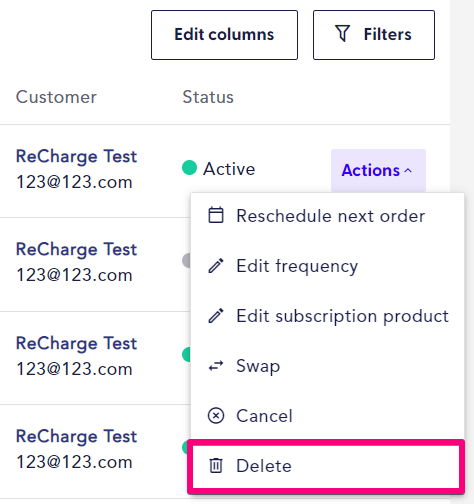Select Edit subscription product option
This screenshot has width=474, height=504.
(327, 316)
